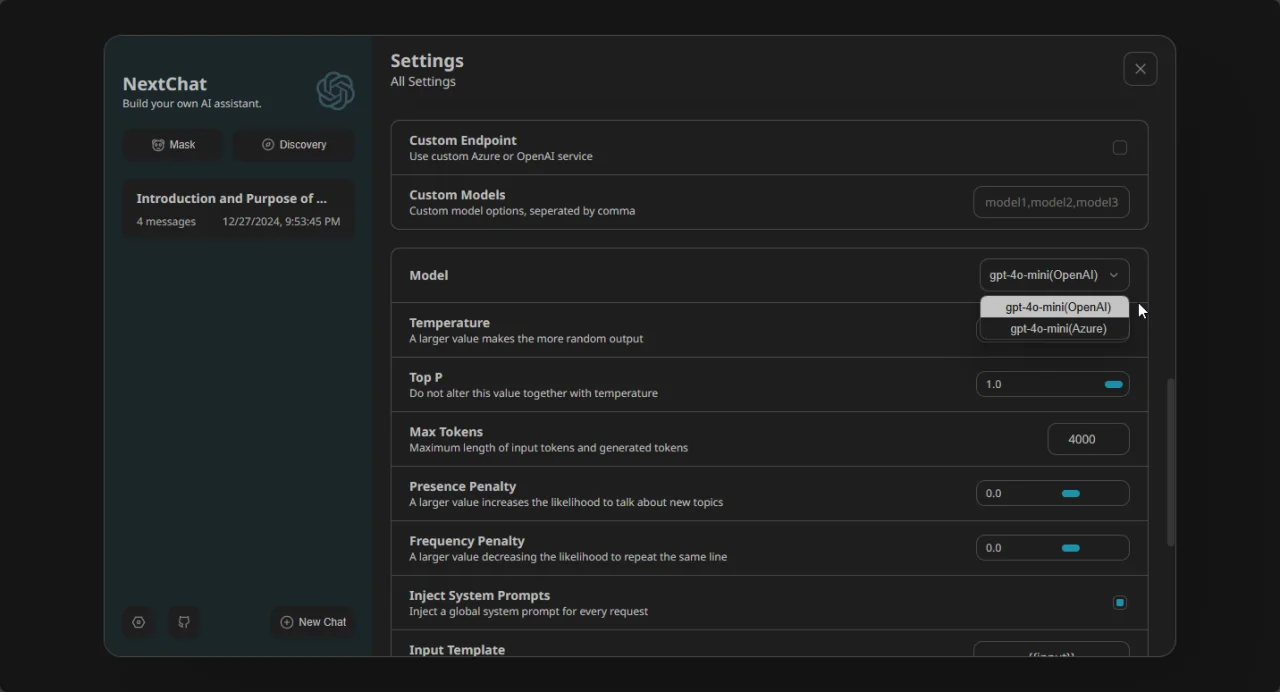Image resolution: width=1280 pixels, height=692 pixels.
Task: Click the "Inject System Prompts" label
Action: [x=480, y=596]
